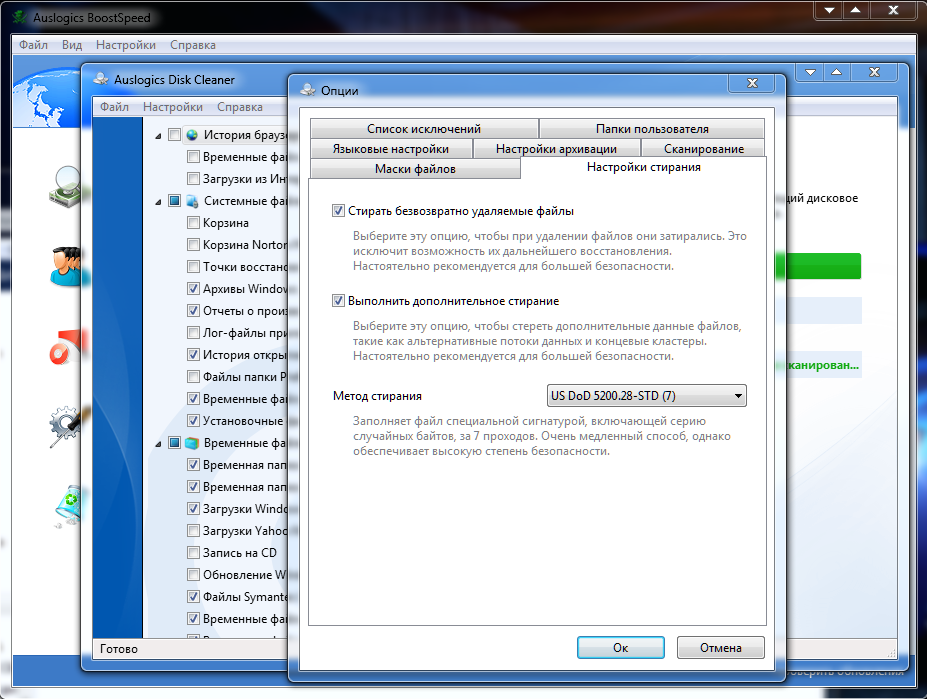The width and height of the screenshot is (927, 699).
Task: Click the Готово status bar text
Action: (119, 649)
